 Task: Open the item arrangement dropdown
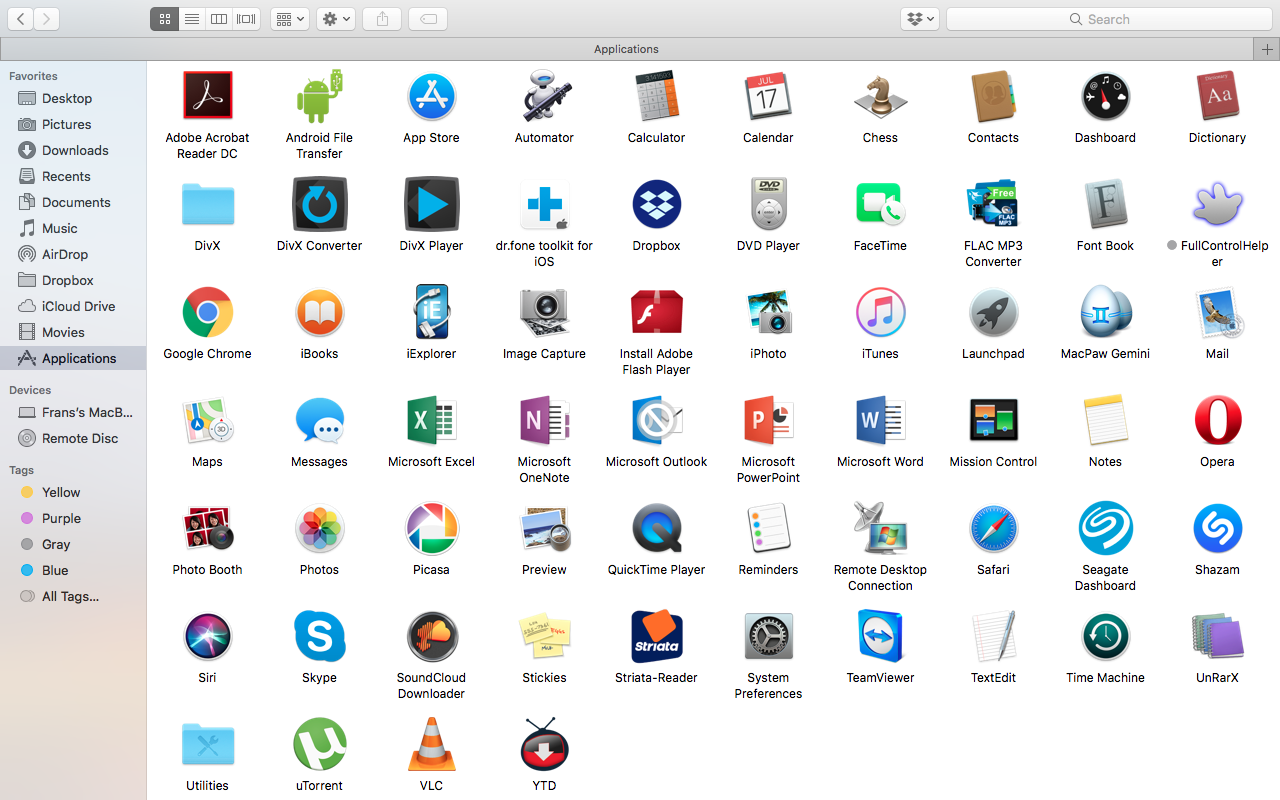[x=289, y=19]
